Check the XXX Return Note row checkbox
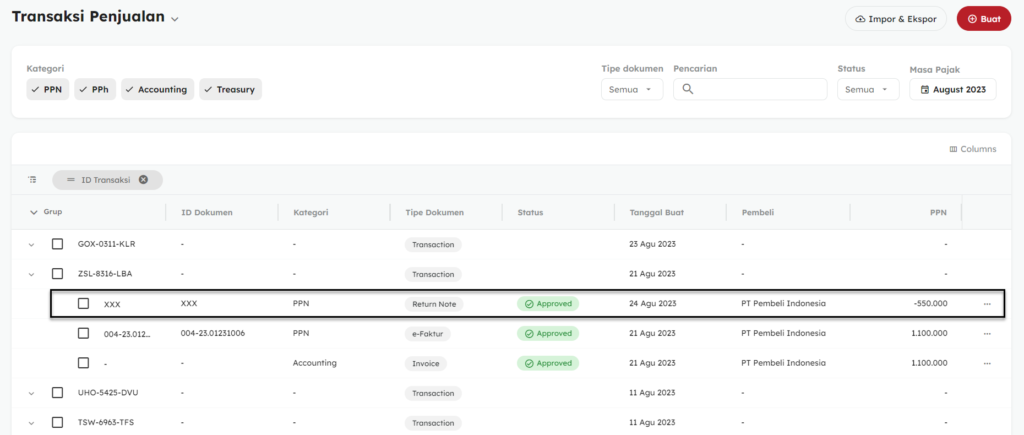The width and height of the screenshot is (1024, 435). [x=83, y=304]
